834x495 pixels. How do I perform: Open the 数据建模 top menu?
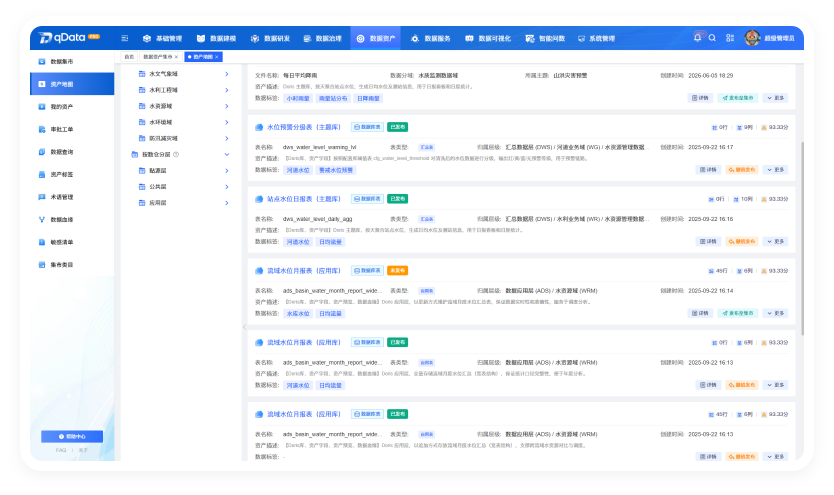pyautogui.click(x=216, y=38)
